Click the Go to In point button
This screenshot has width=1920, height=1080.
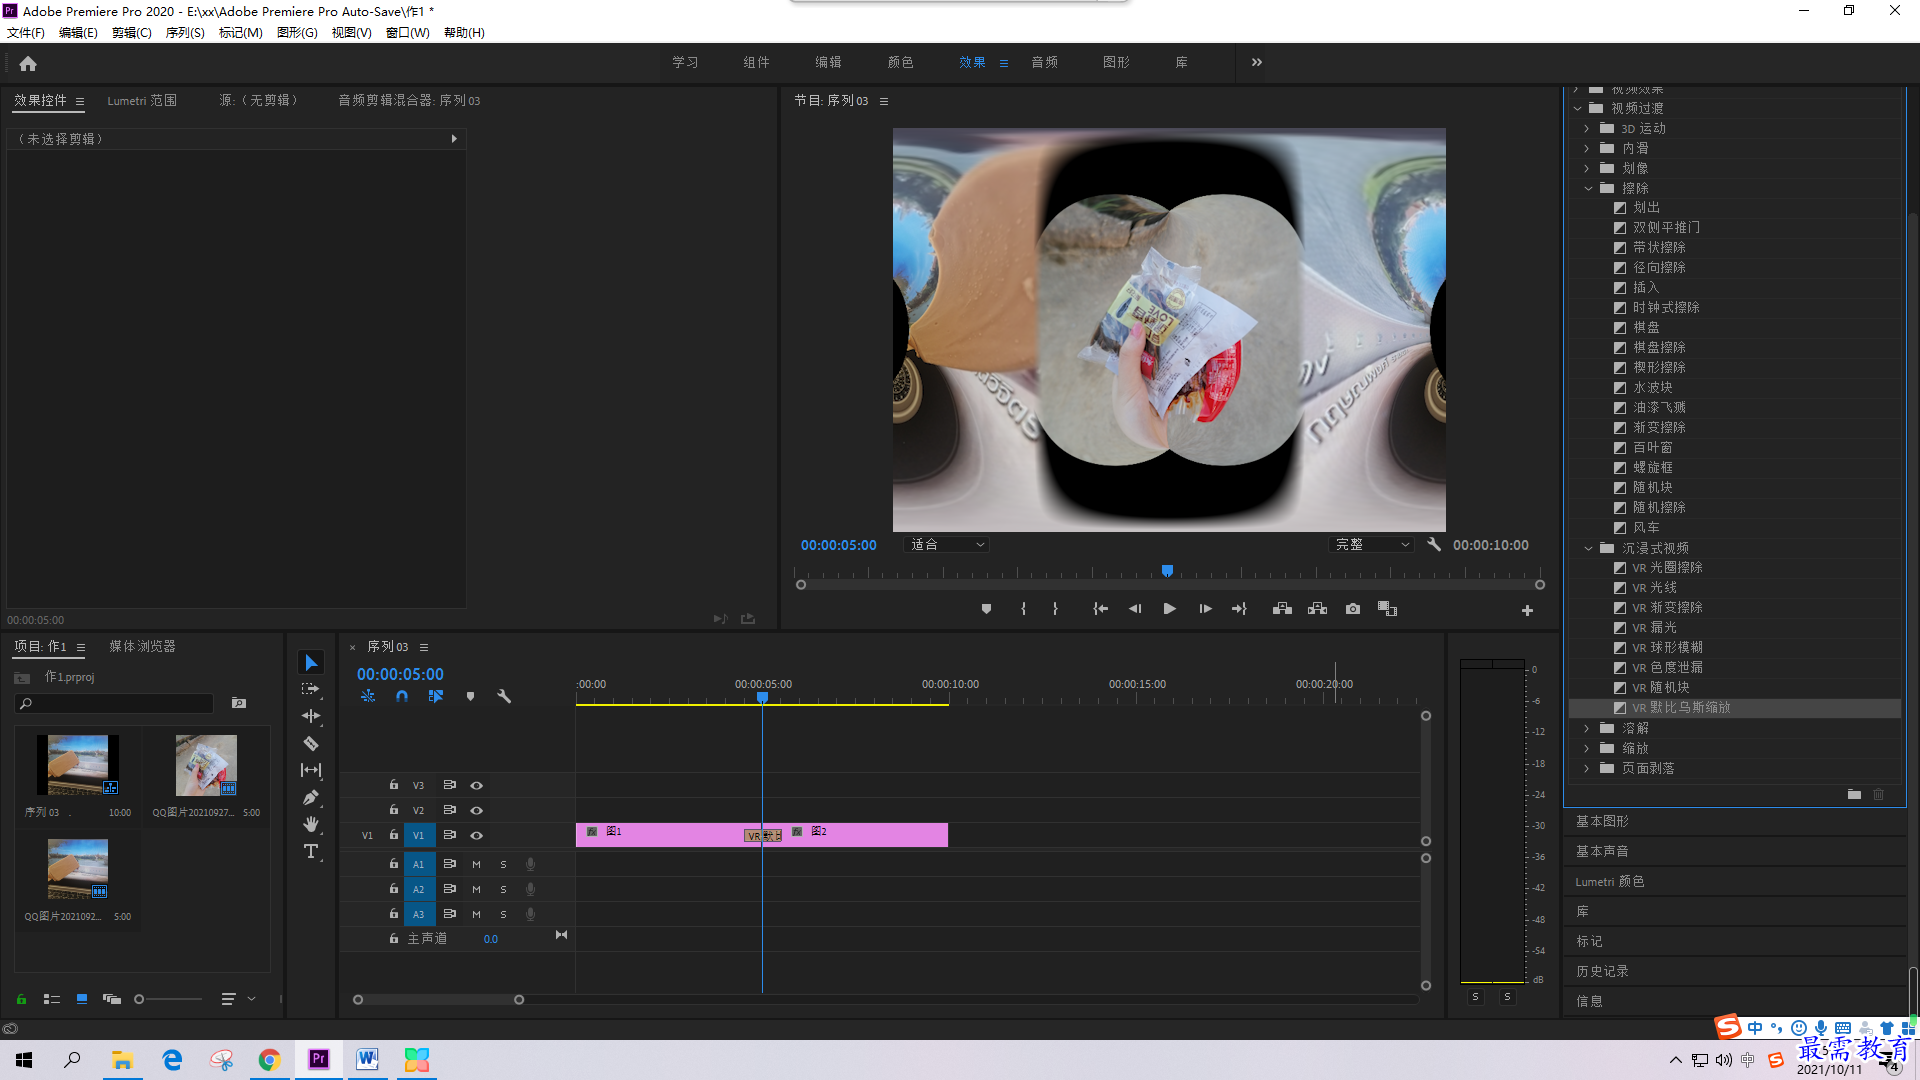coord(1100,609)
